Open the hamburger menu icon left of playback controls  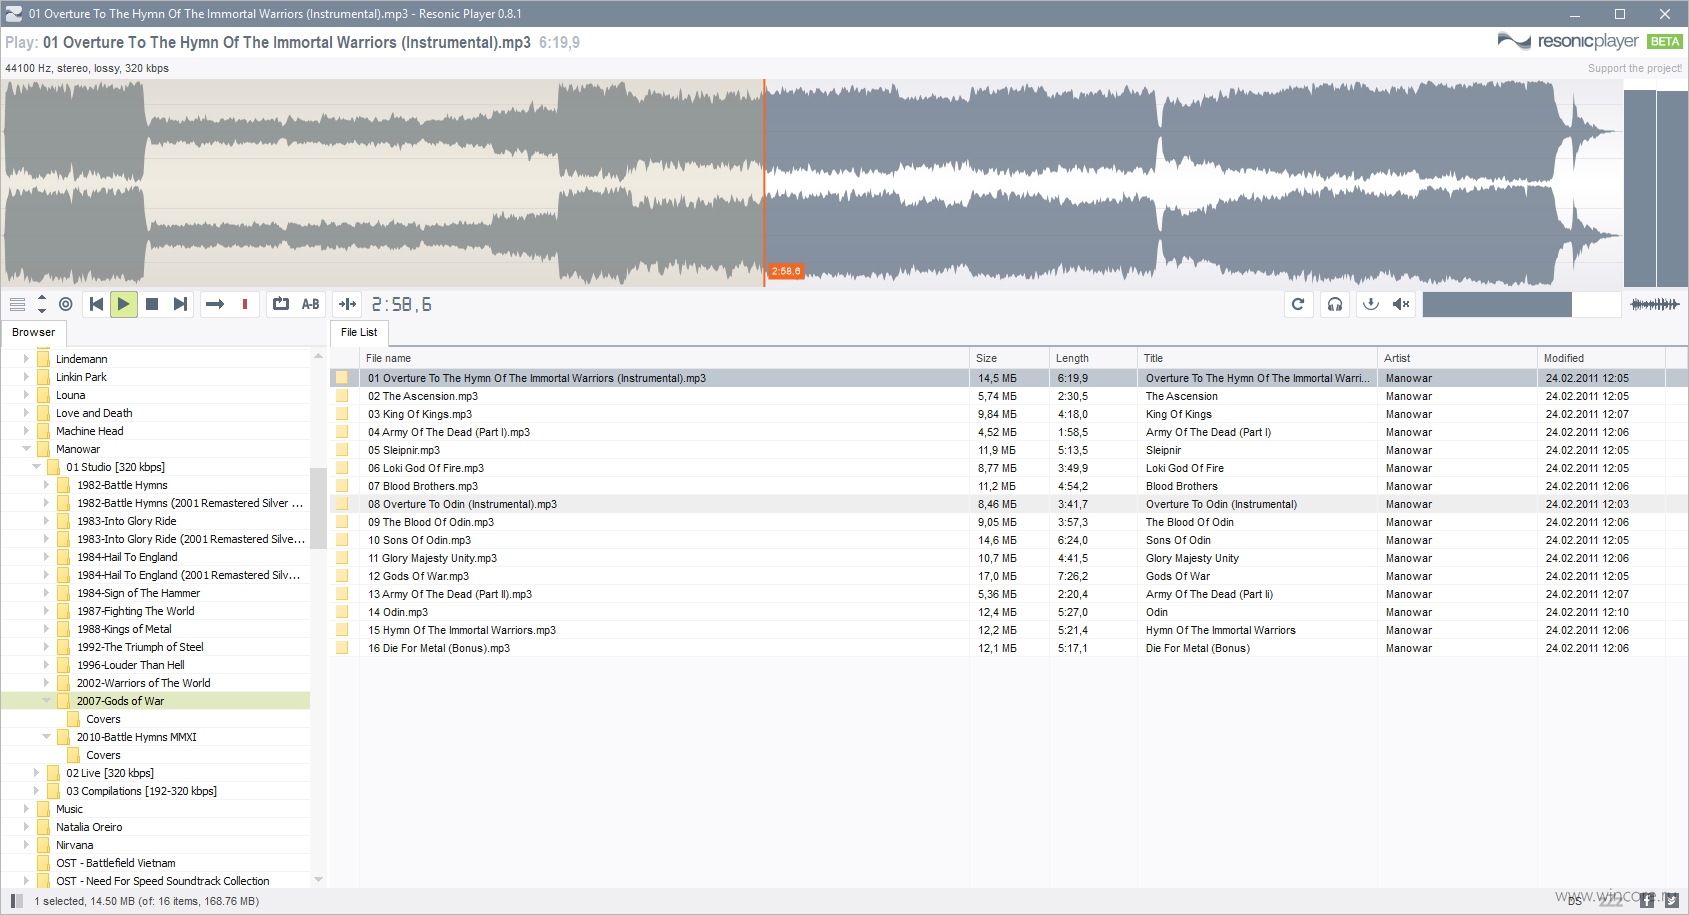pyautogui.click(x=17, y=304)
